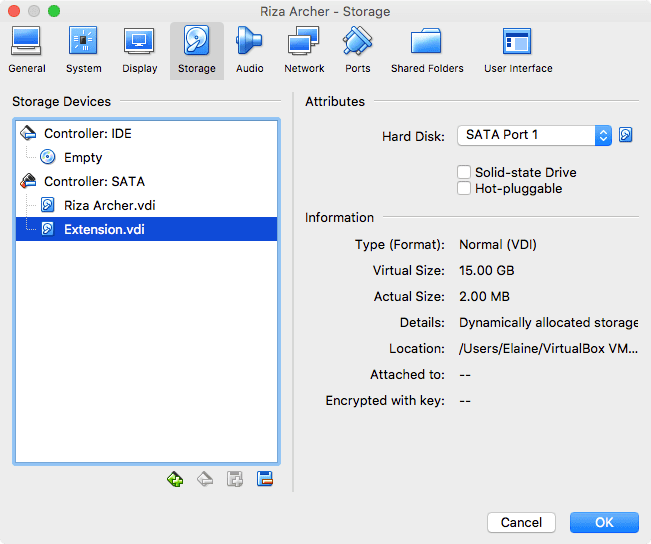Open the General settings icon
This screenshot has height=544, width=651.
[26, 41]
